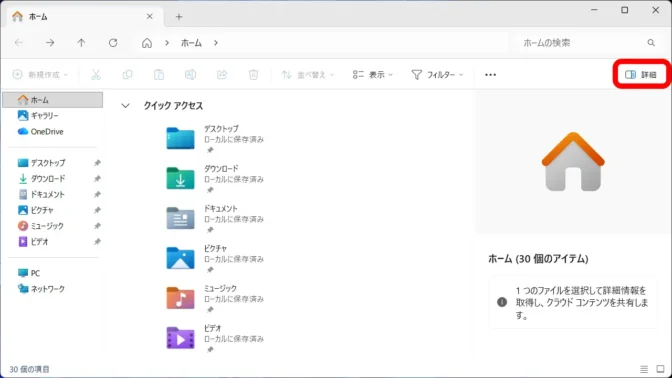Open the 並べ替え sort dropdown

click(x=307, y=75)
